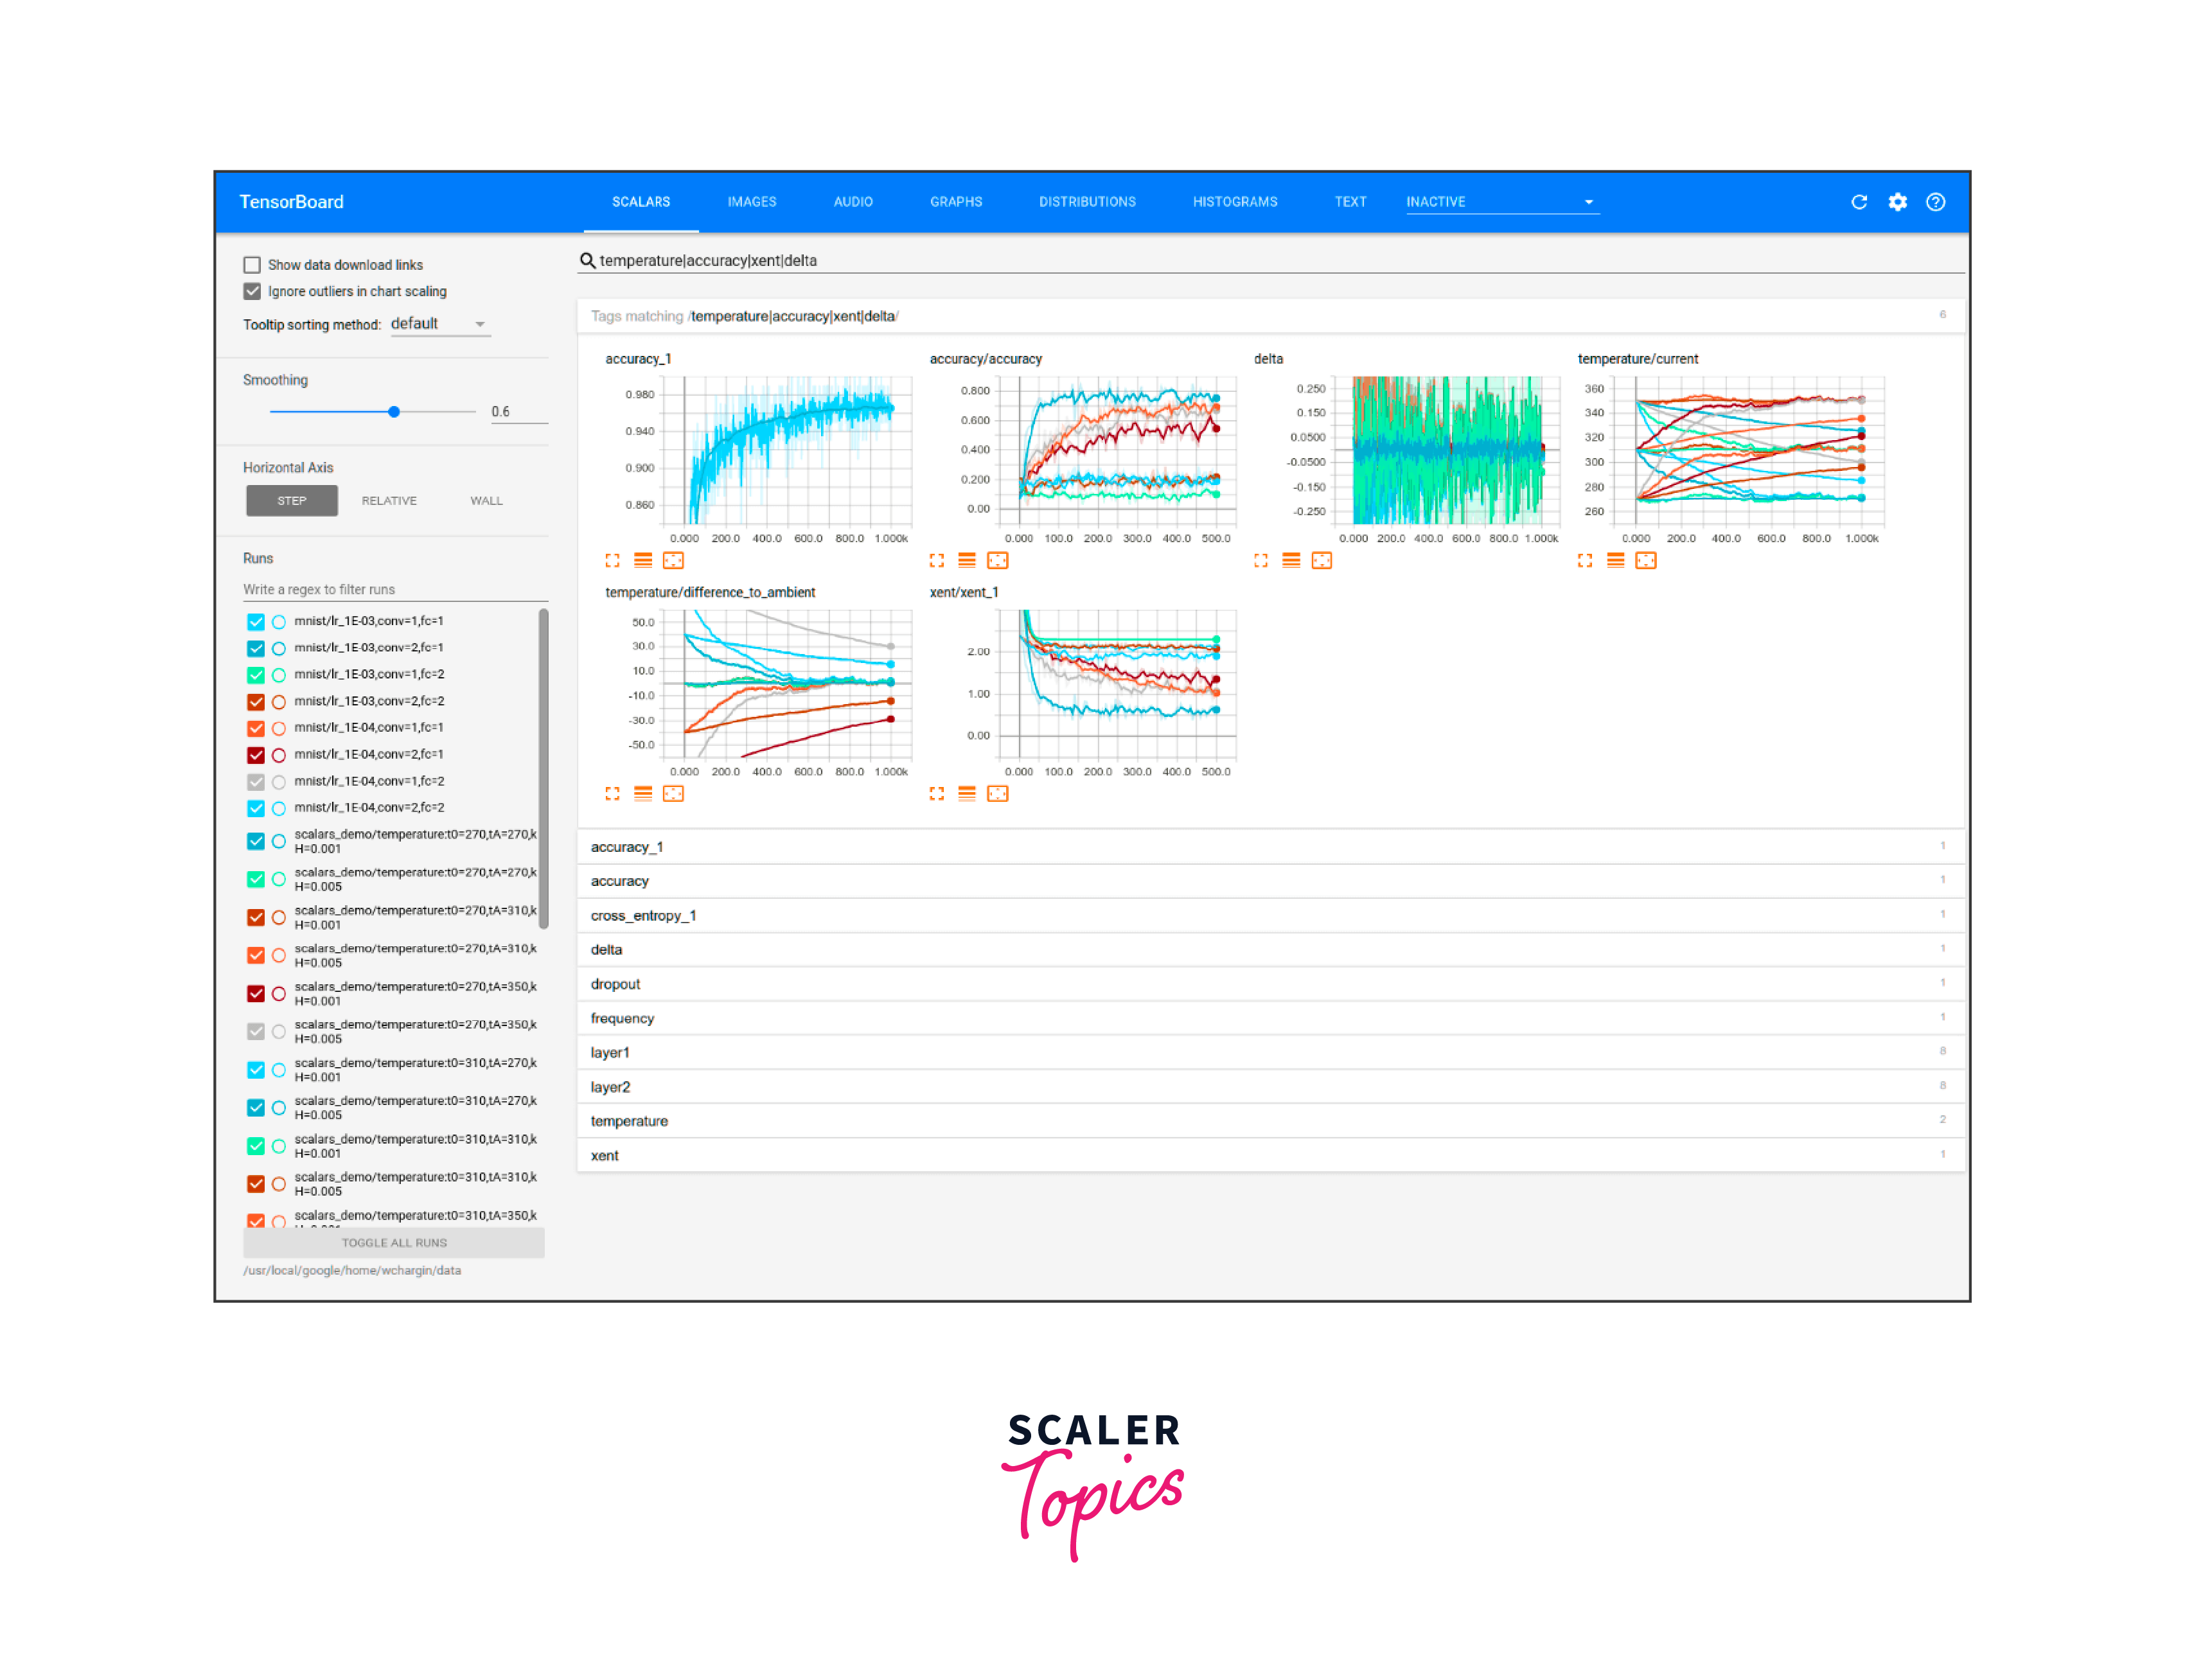The width and height of the screenshot is (2185, 1680).
Task: Click the Smoothing slider handle
Action: [x=394, y=412]
